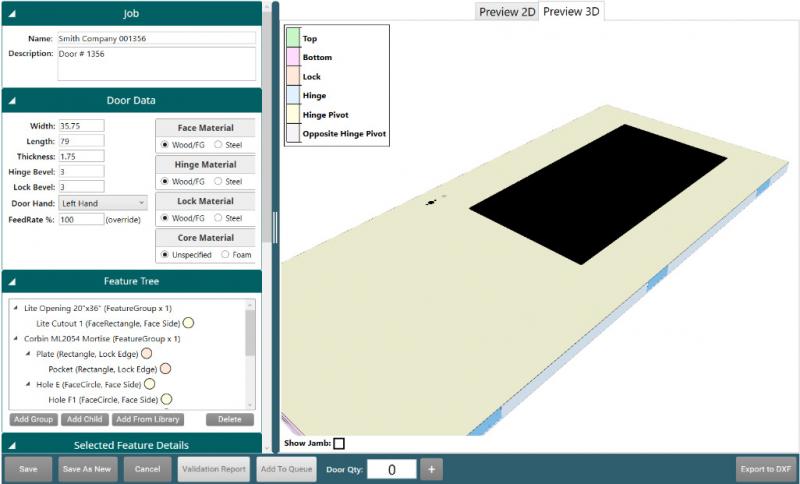Switch to the Preview 2D tab
Screen dimensions: 800x484
point(507,12)
